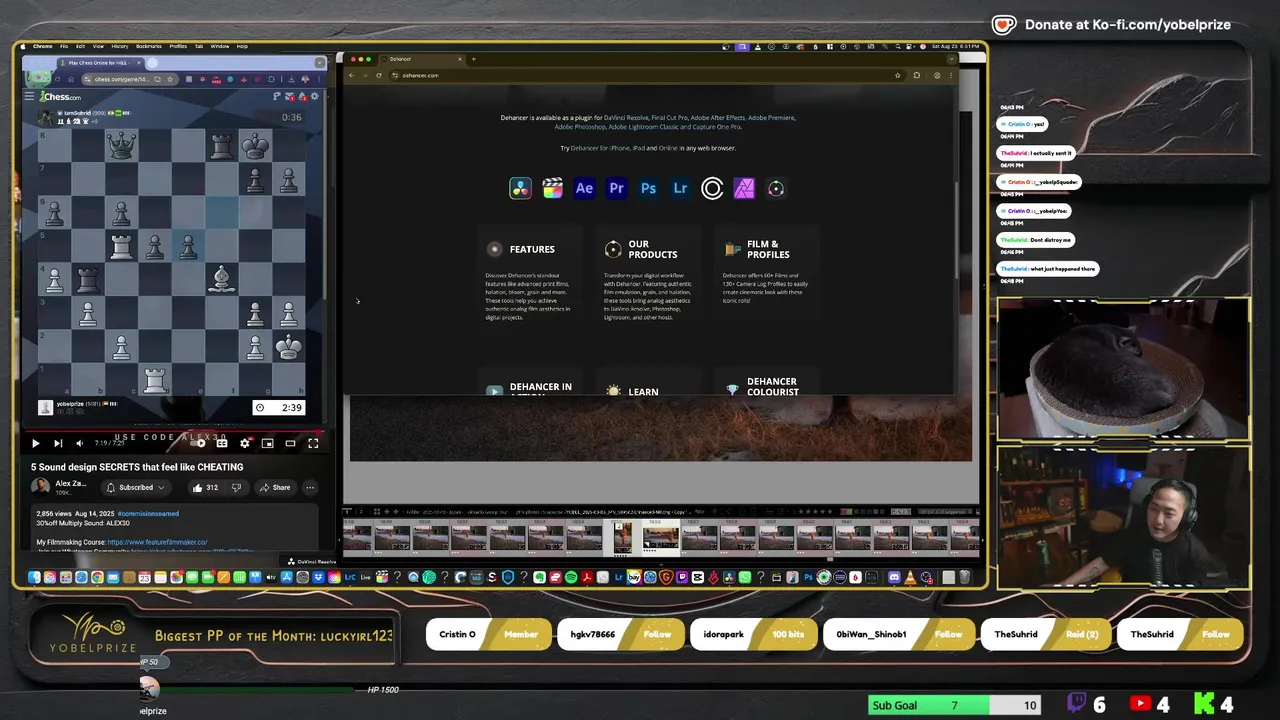This screenshot has height=720, width=1280.
Task: Open Finder from the Dock
Action: [34, 577]
